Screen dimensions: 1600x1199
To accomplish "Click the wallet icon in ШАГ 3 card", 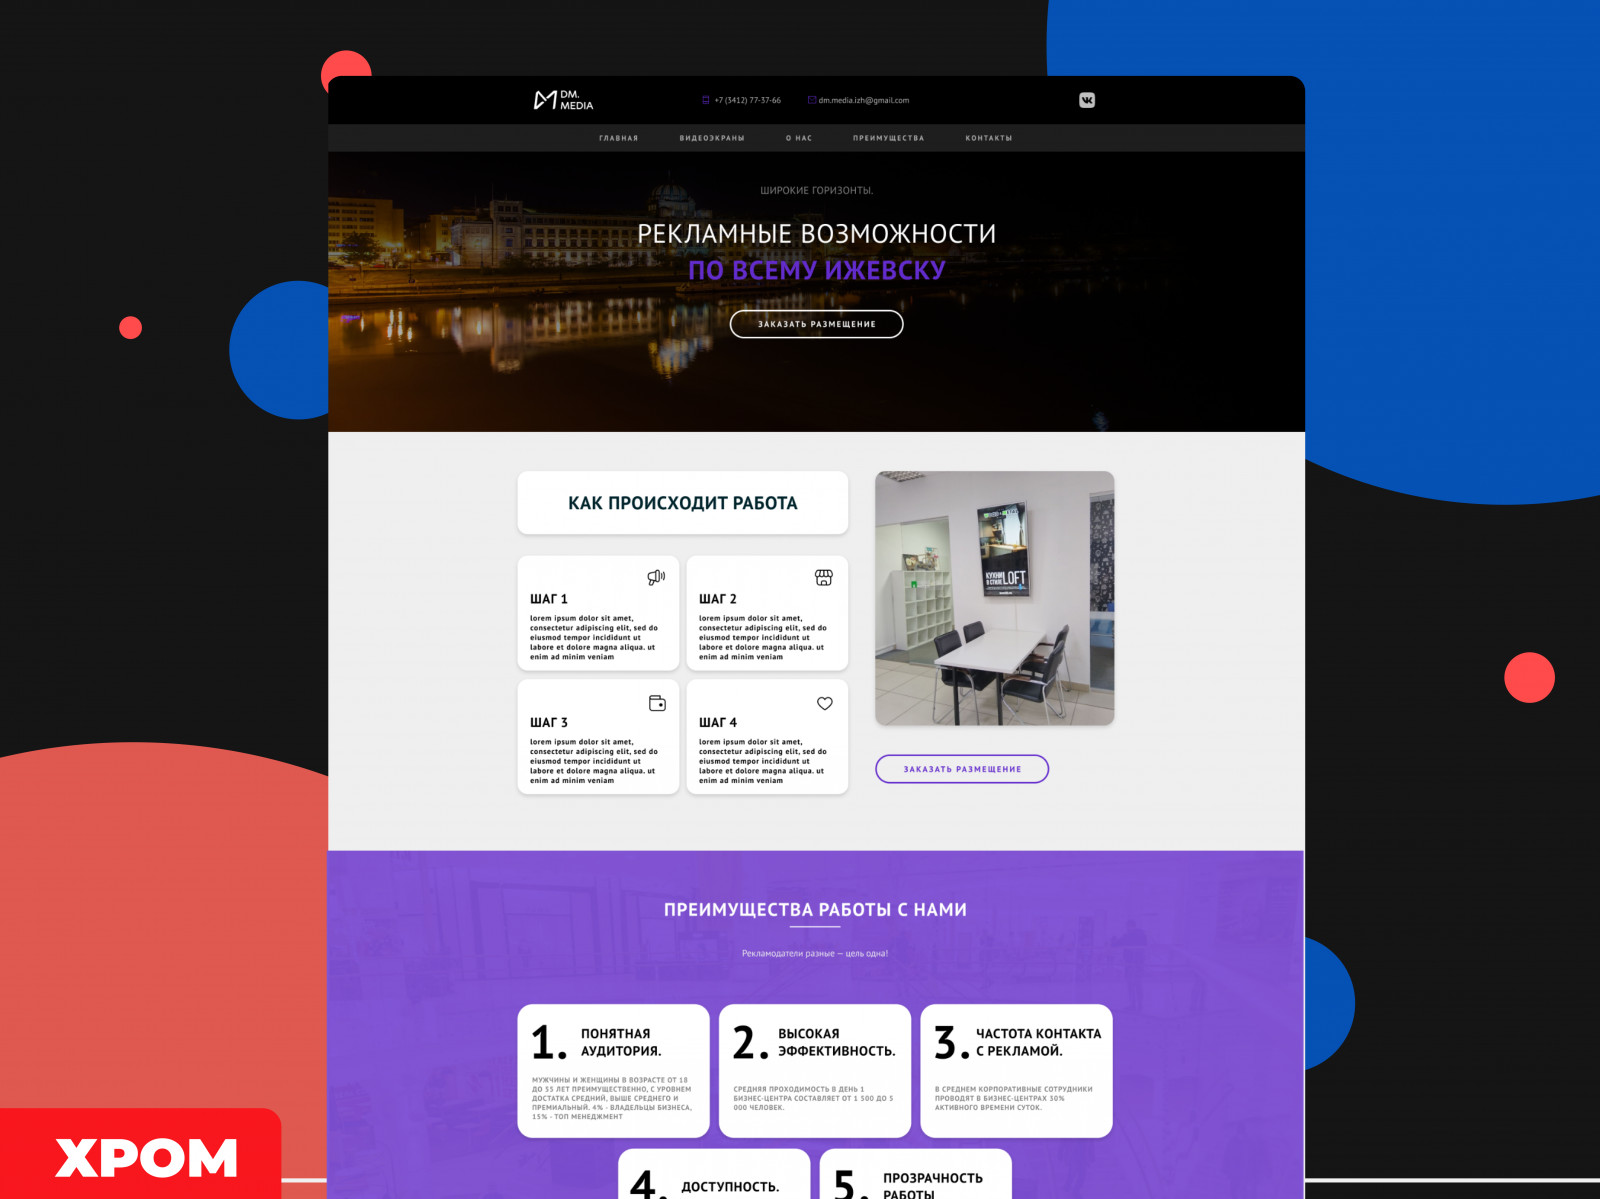I will click(657, 703).
